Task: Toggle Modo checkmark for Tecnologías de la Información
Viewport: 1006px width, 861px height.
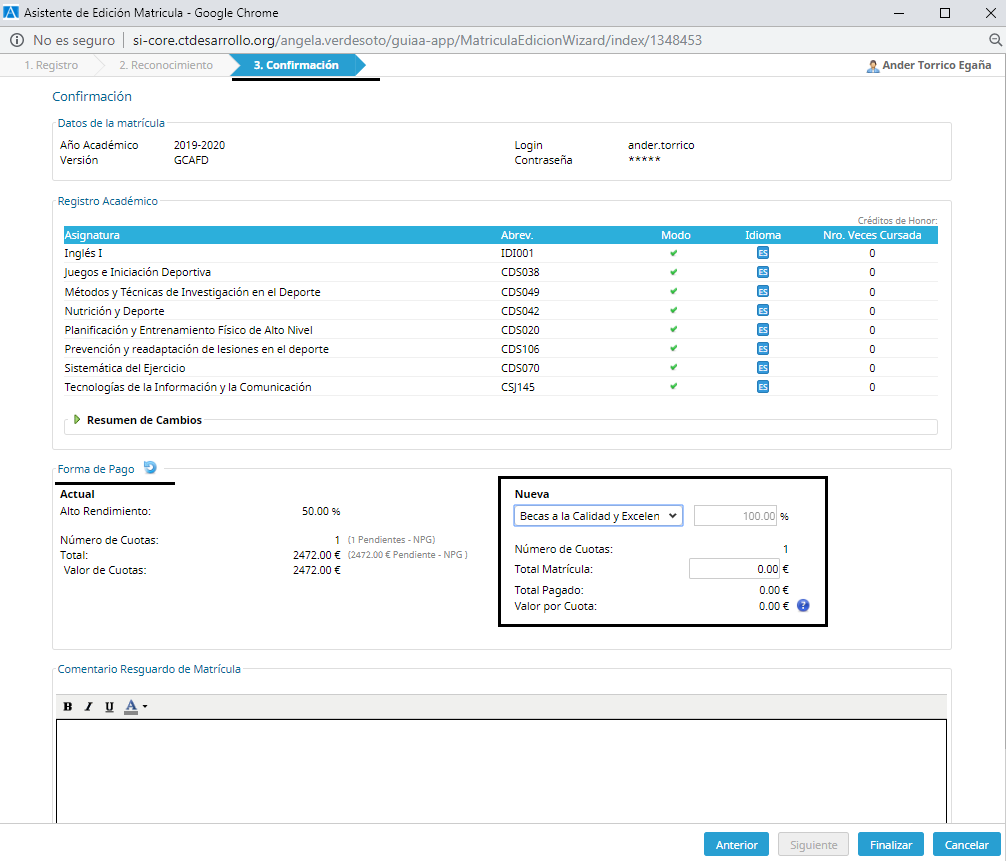Action: pyautogui.click(x=674, y=387)
